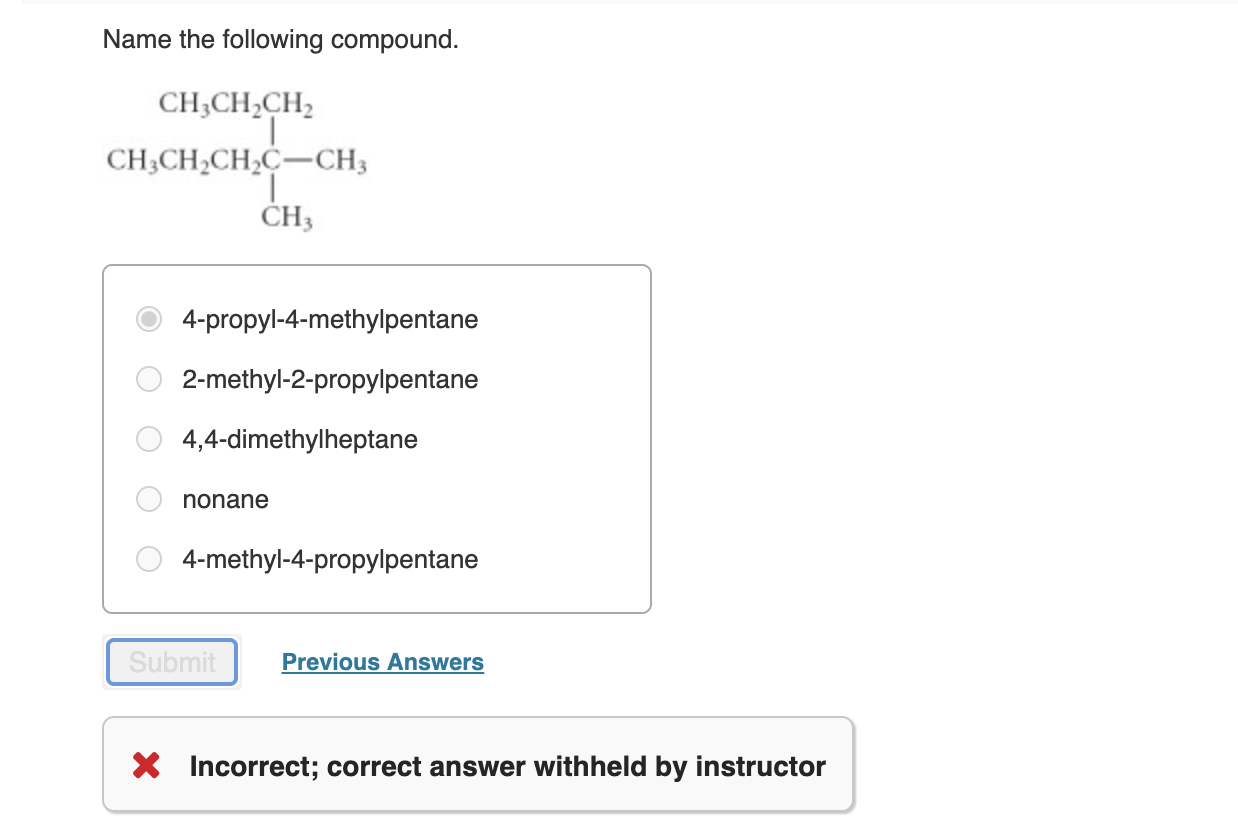The height and width of the screenshot is (830, 1238).
Task: Select the 4,4-dimethylheptane radio button
Action: [x=148, y=439]
